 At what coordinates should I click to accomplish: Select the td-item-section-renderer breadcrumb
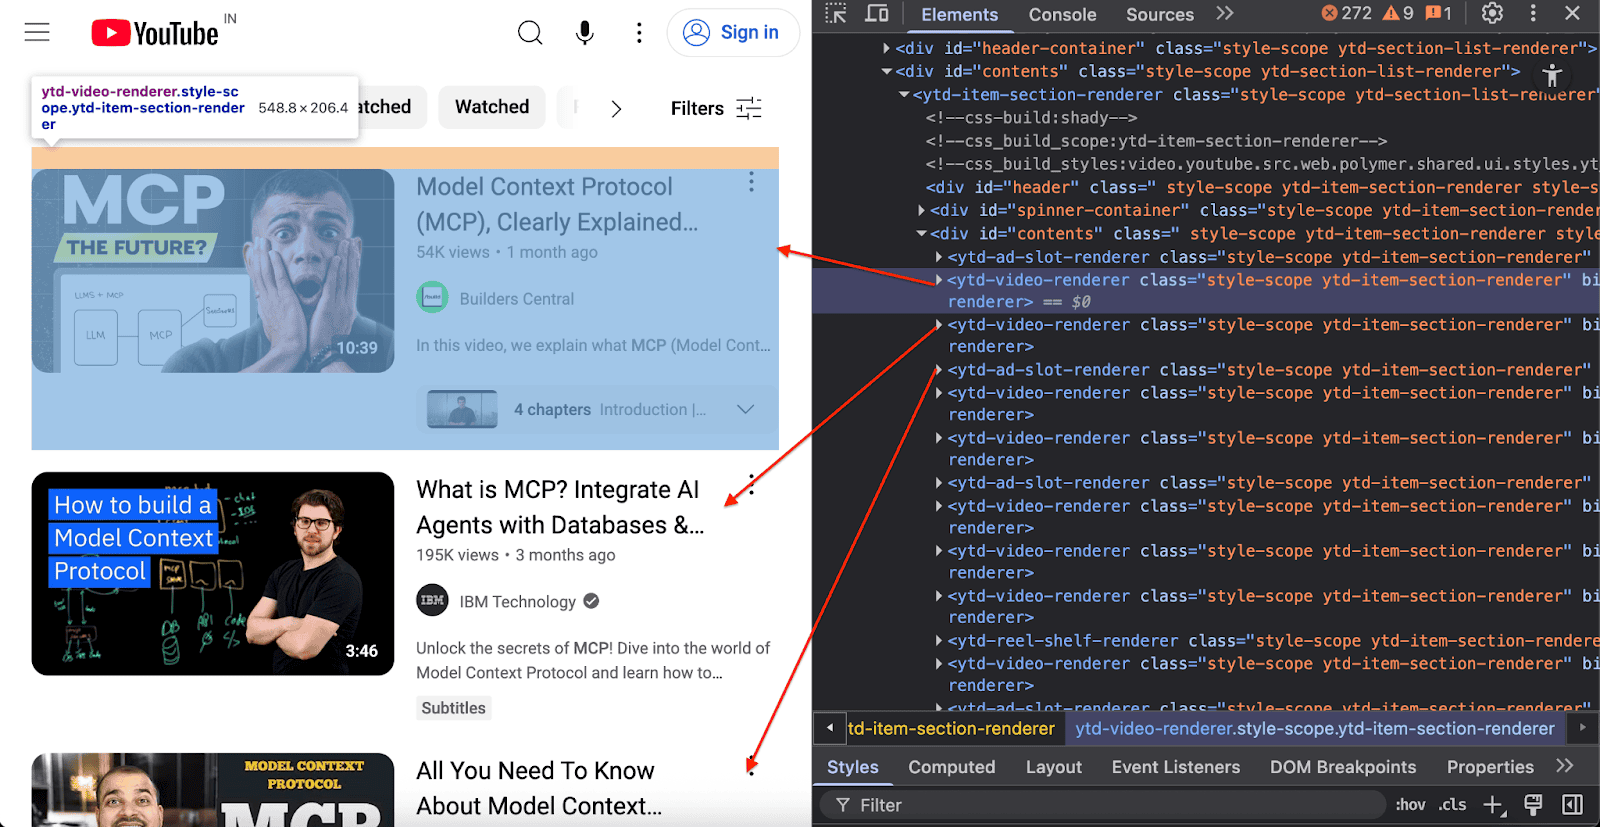[951, 729]
